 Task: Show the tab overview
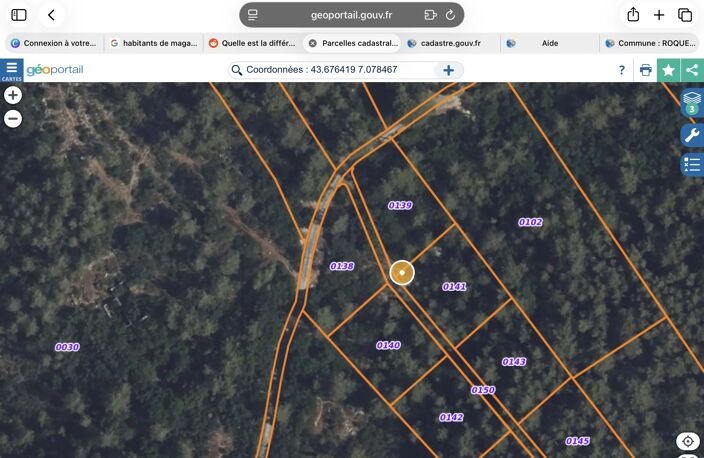(x=685, y=15)
